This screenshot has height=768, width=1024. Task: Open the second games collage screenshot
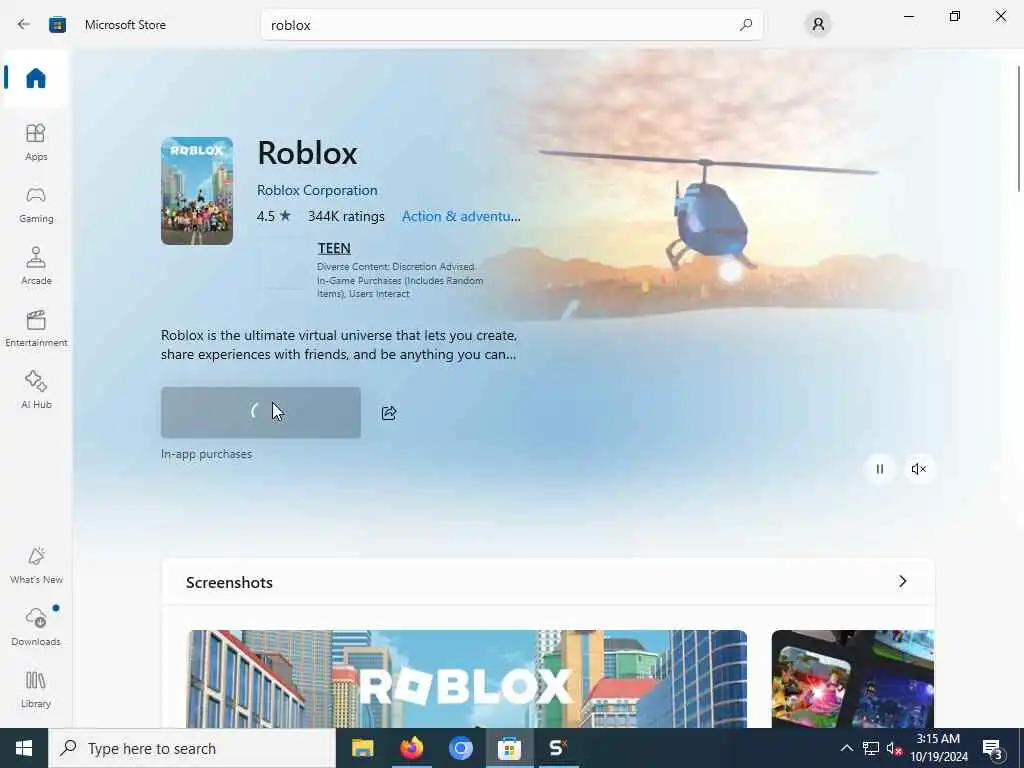coord(852,679)
